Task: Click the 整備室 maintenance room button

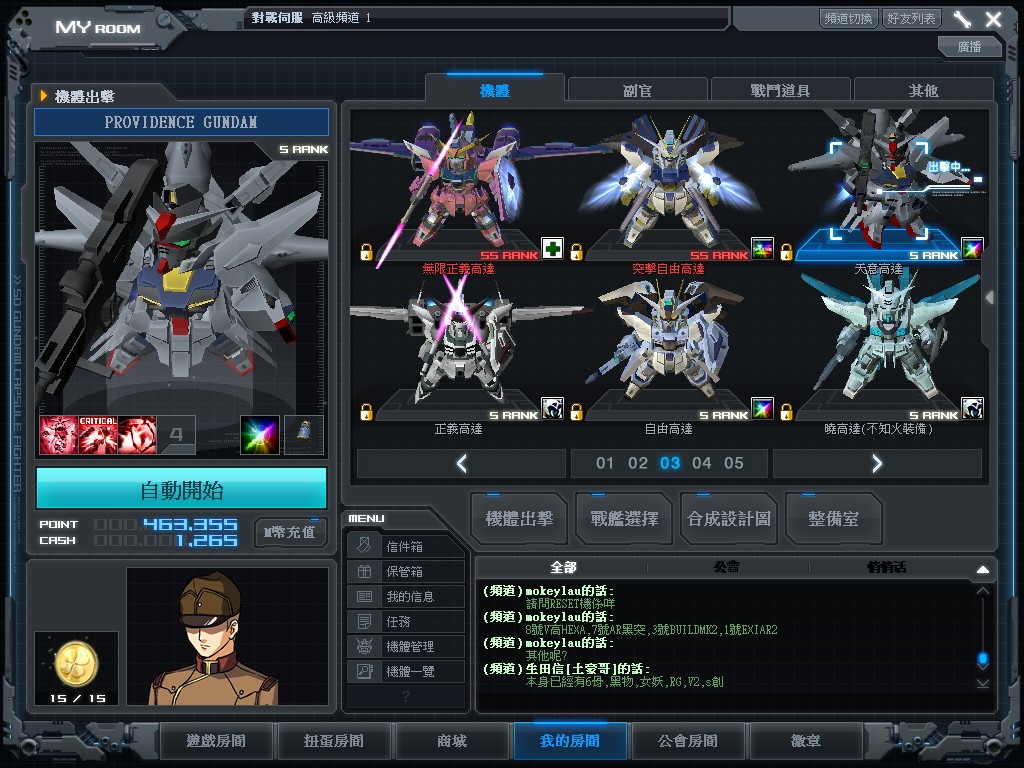Action: tap(833, 519)
